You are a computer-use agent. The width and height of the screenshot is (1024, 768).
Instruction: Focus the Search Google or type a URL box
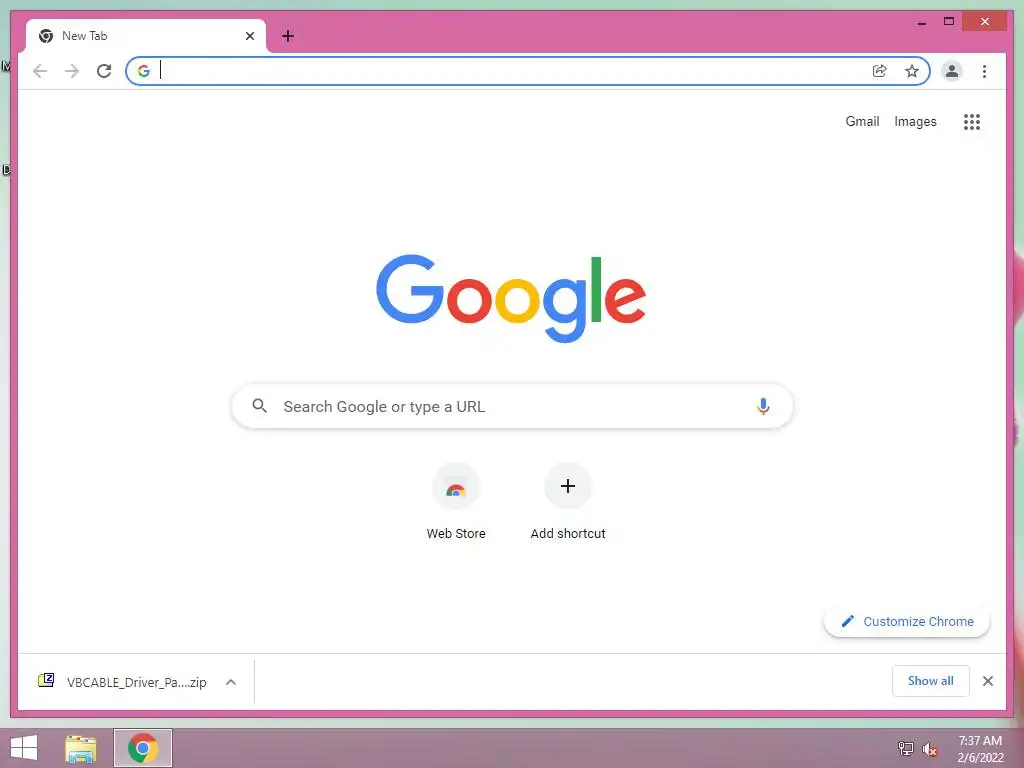click(512, 406)
